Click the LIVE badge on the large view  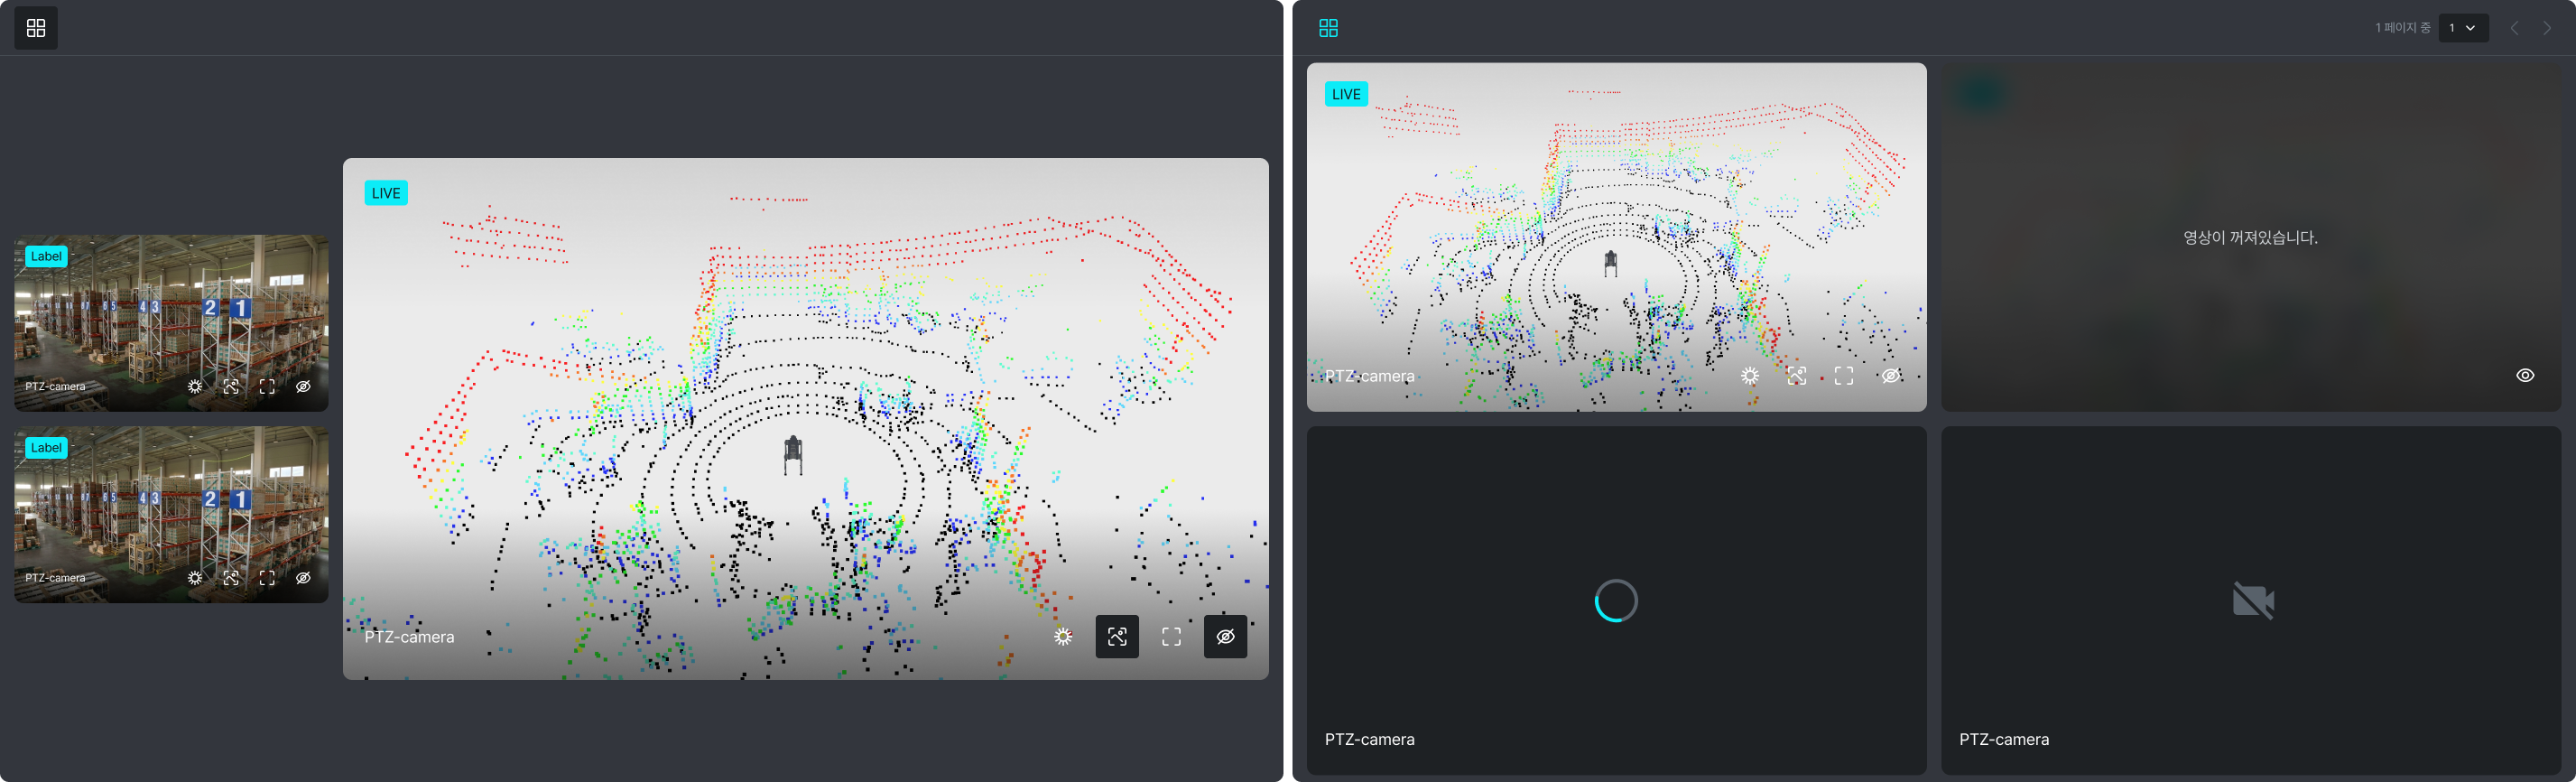[386, 193]
